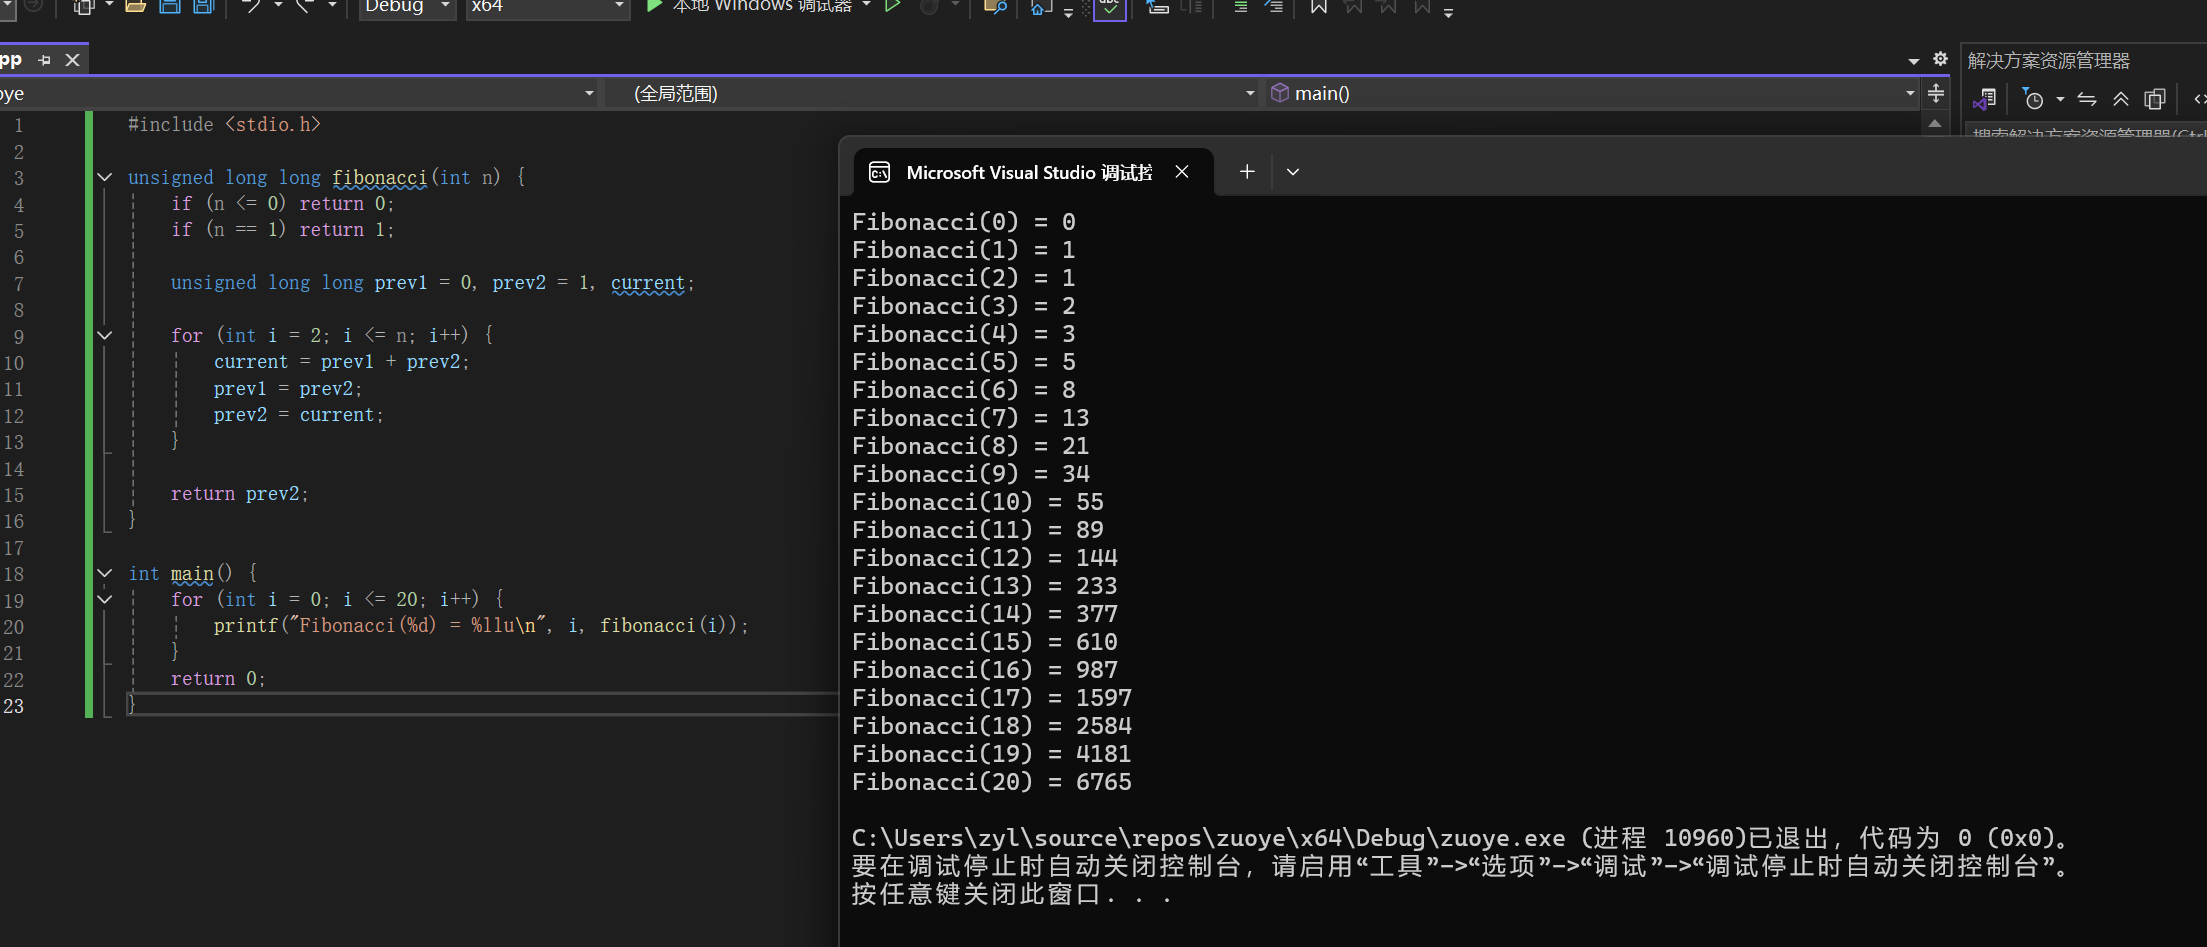2207x947 pixels.
Task: Open the pending changes filter clock icon
Action: click(2033, 99)
